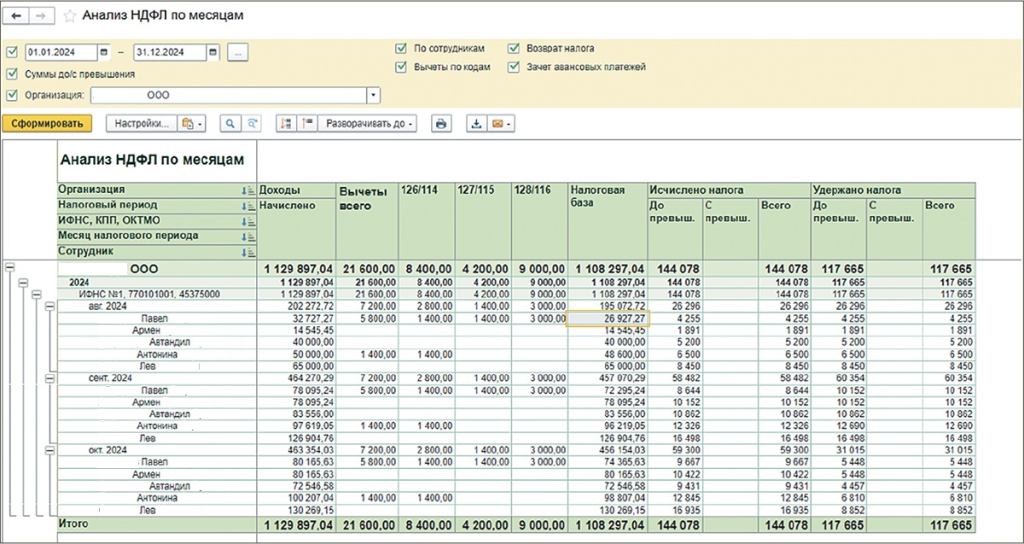Open the email send options arrow
The width and height of the screenshot is (1024, 544).
(x=509, y=123)
